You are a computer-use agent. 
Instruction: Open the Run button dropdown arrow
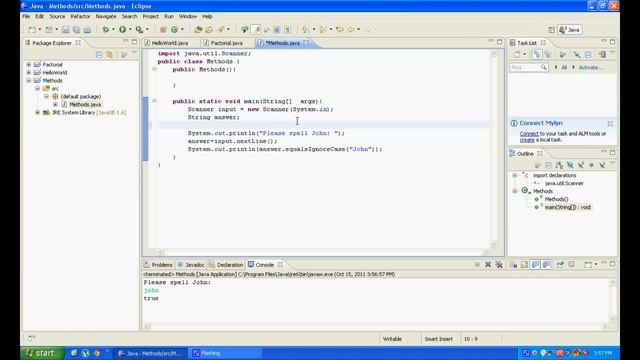tap(131, 29)
